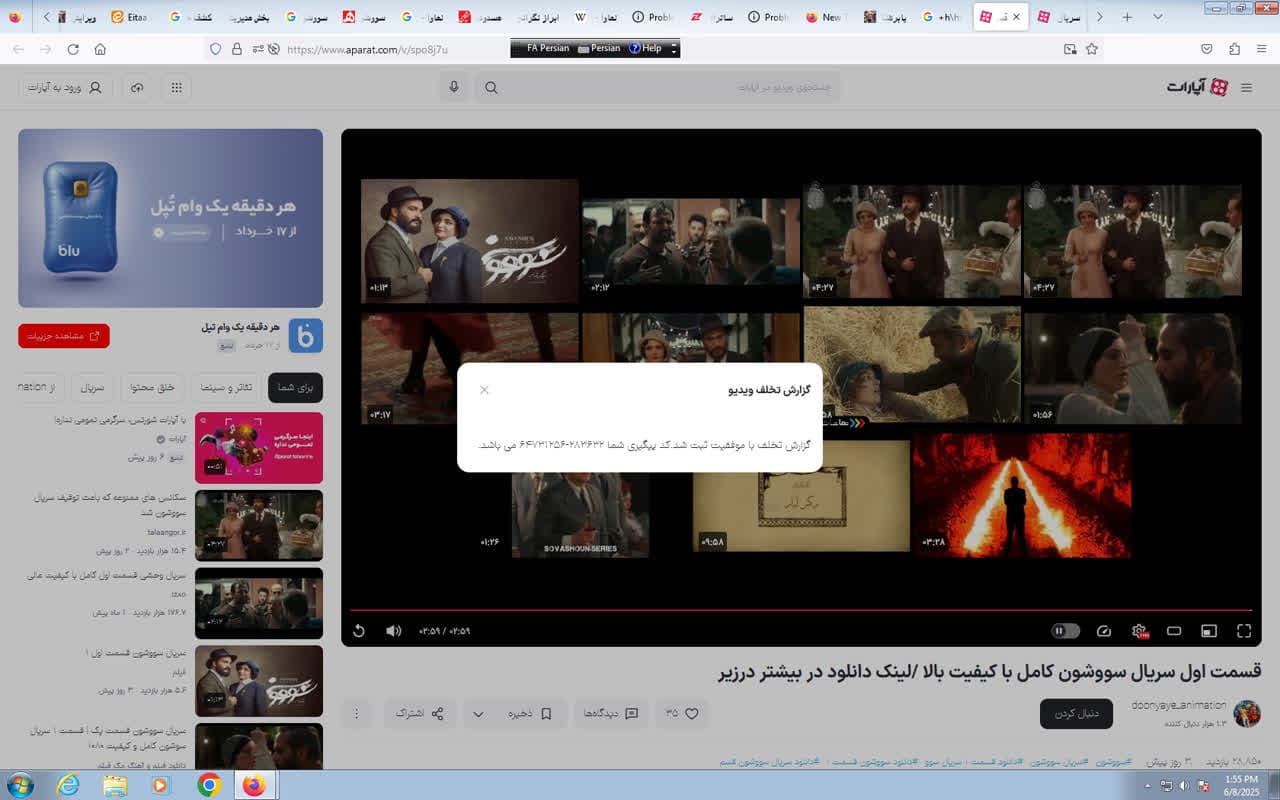Select the برای شما category tab
Screen dimensions: 1280x800
click(x=295, y=387)
